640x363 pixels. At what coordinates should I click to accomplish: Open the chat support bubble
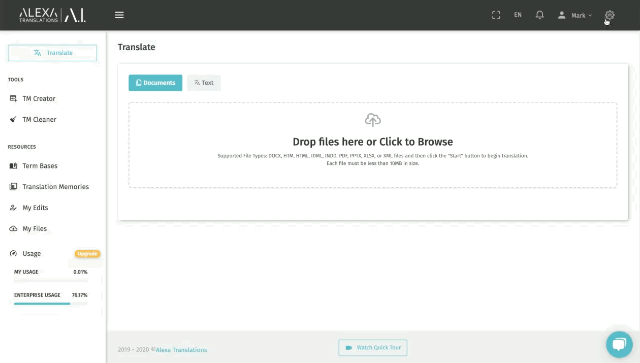[619, 344]
